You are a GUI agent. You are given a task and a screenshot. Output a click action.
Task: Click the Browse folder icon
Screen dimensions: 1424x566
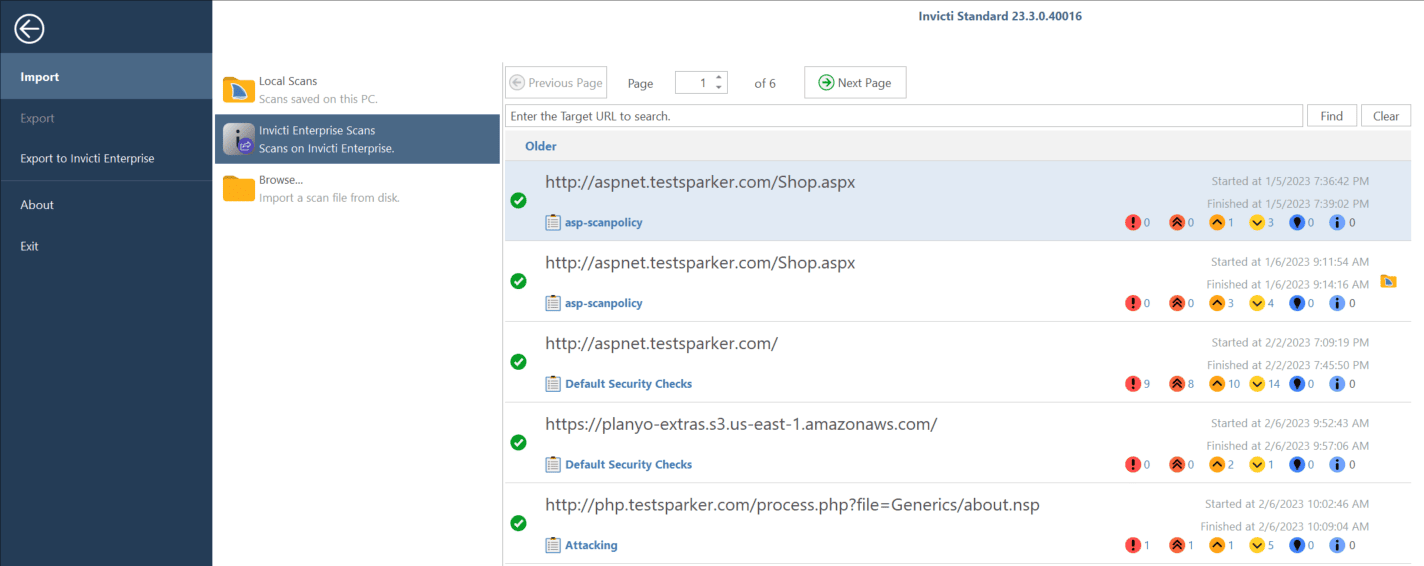[x=238, y=188]
